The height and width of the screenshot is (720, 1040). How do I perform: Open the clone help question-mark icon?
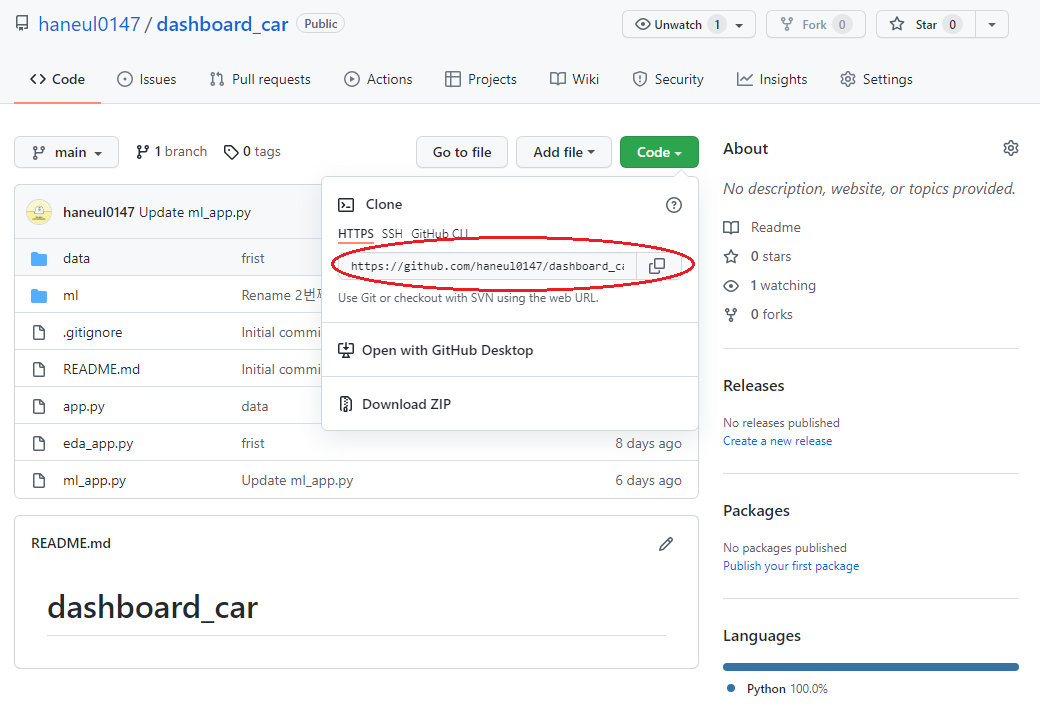point(673,205)
